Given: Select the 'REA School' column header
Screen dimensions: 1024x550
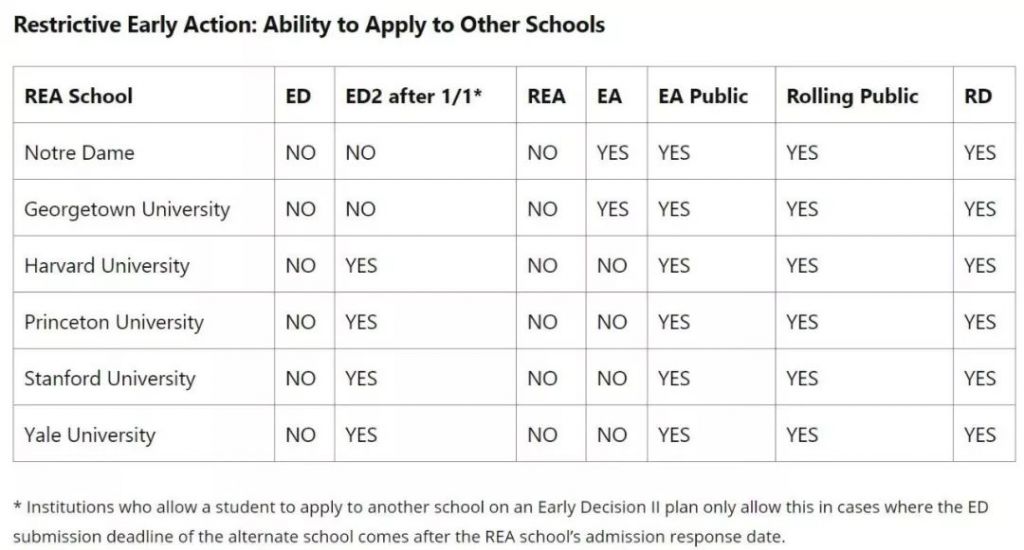Looking at the screenshot, I should [x=79, y=96].
